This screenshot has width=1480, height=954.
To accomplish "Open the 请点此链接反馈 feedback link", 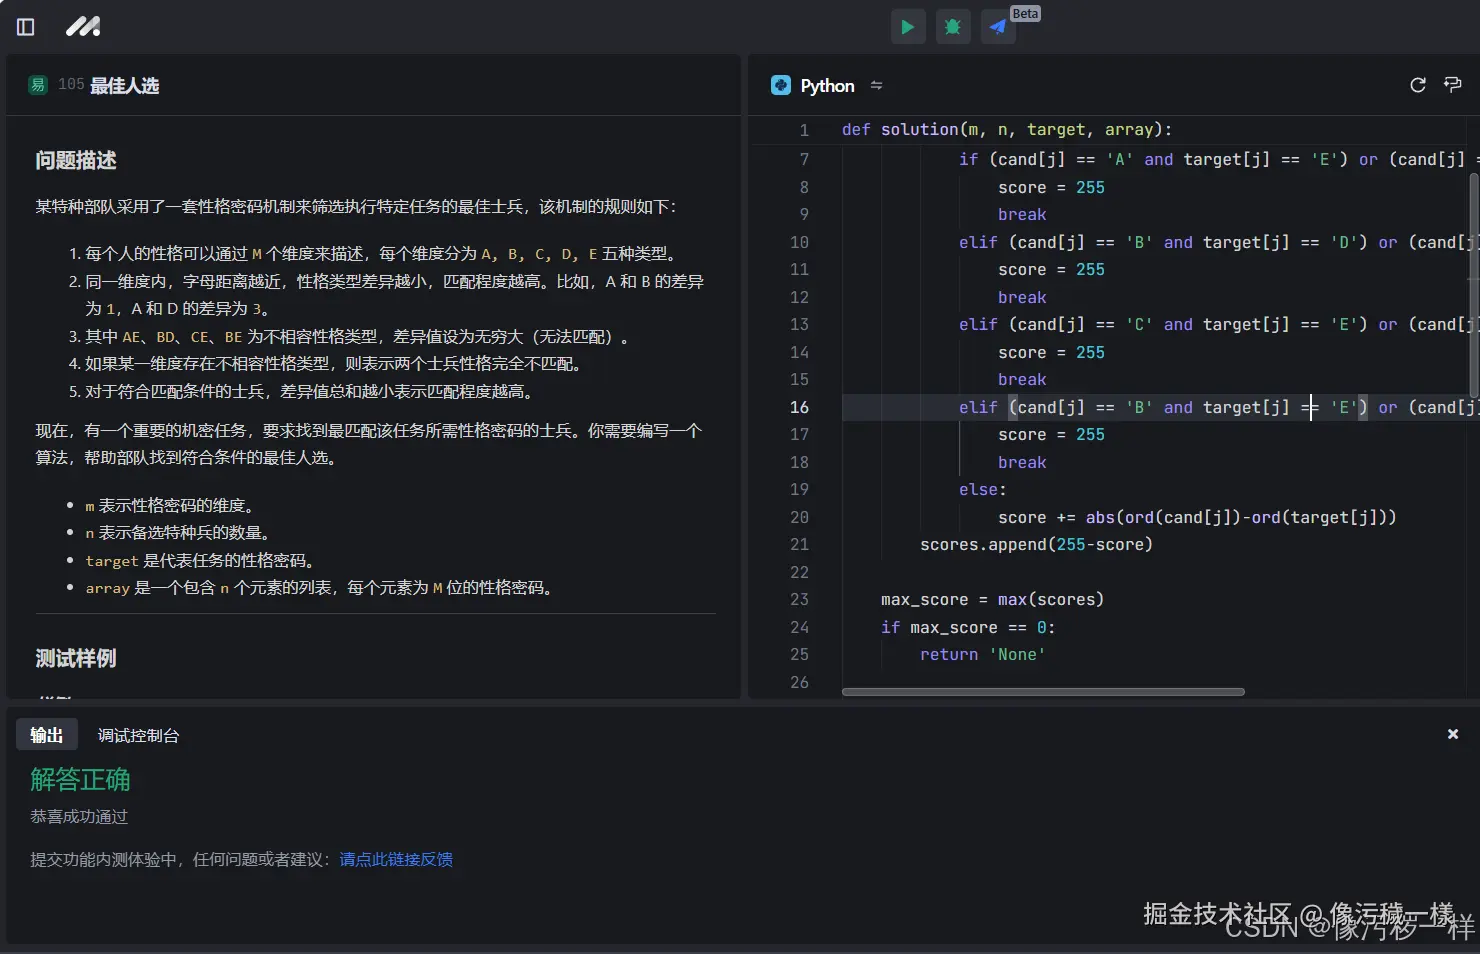I will tap(396, 859).
